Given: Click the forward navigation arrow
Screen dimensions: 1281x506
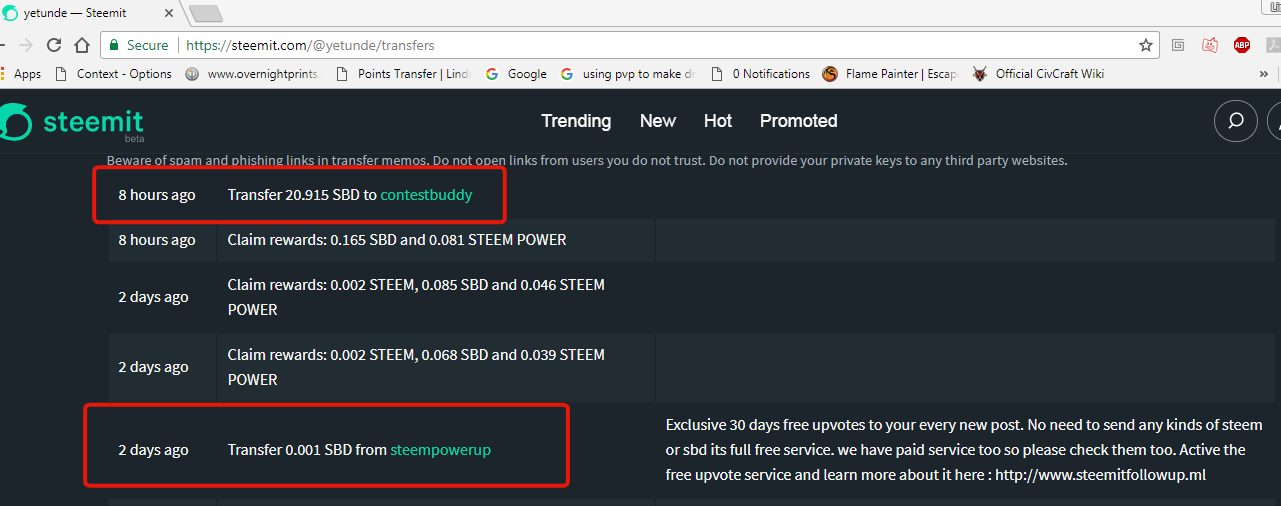Looking at the screenshot, I should pos(26,45).
